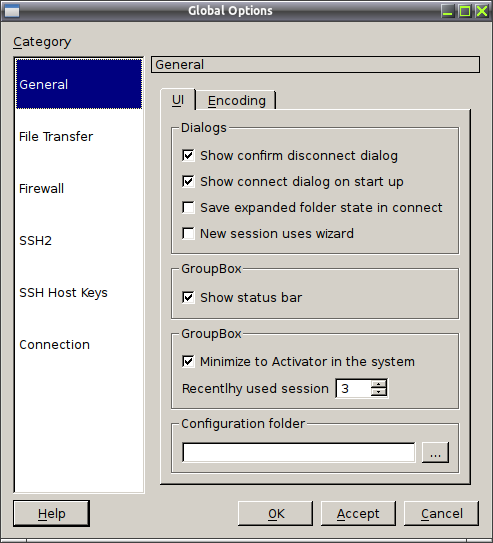The image size is (493, 543).
Task: Click the Recentlhy used session label
Action: [x=255, y=389]
